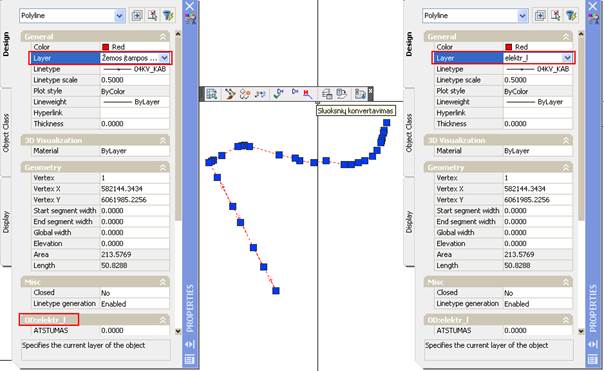Close the left Properties palette
This screenshot has height=371, width=604.
tap(190, 6)
